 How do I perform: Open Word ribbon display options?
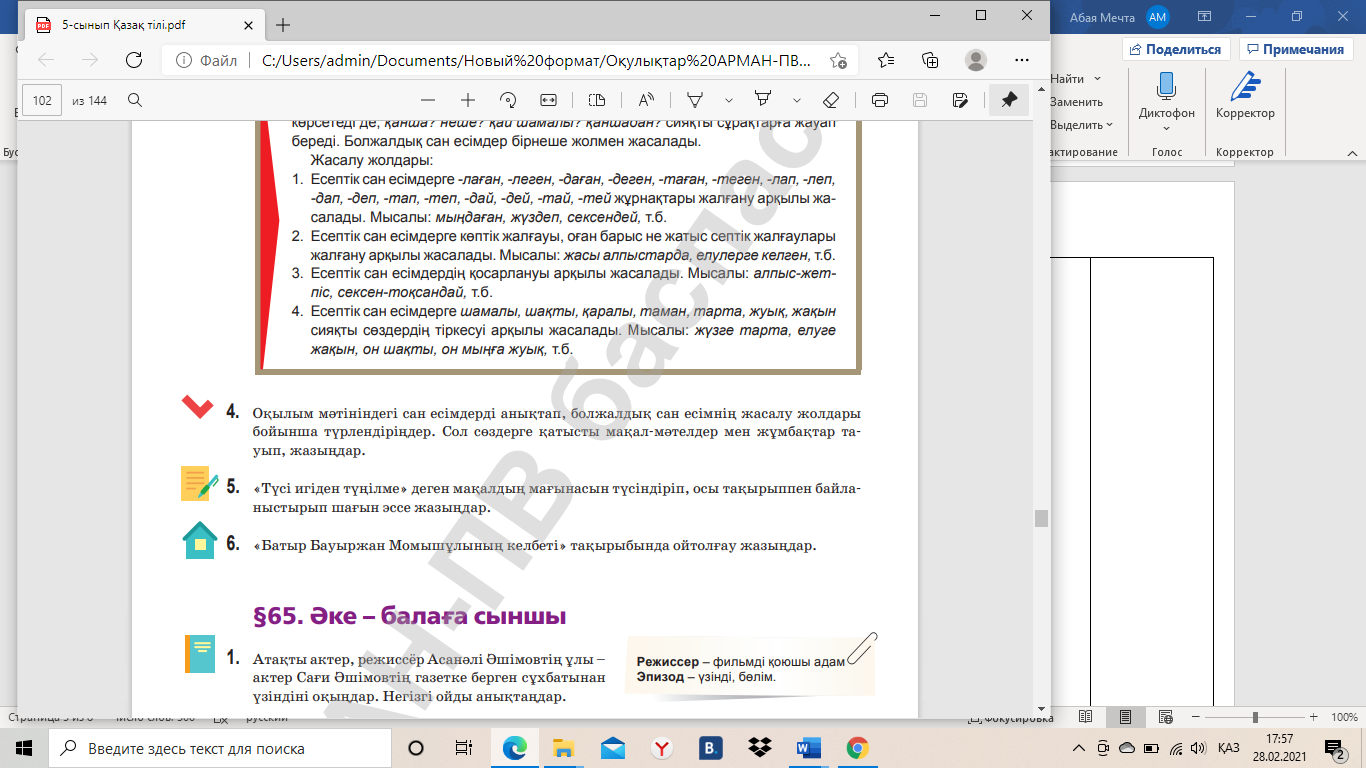point(1204,16)
